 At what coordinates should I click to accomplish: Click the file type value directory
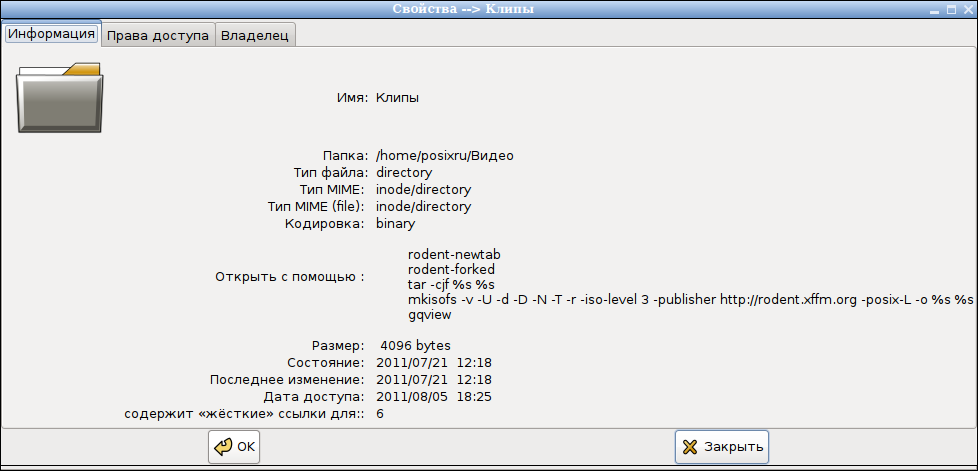pos(404,173)
